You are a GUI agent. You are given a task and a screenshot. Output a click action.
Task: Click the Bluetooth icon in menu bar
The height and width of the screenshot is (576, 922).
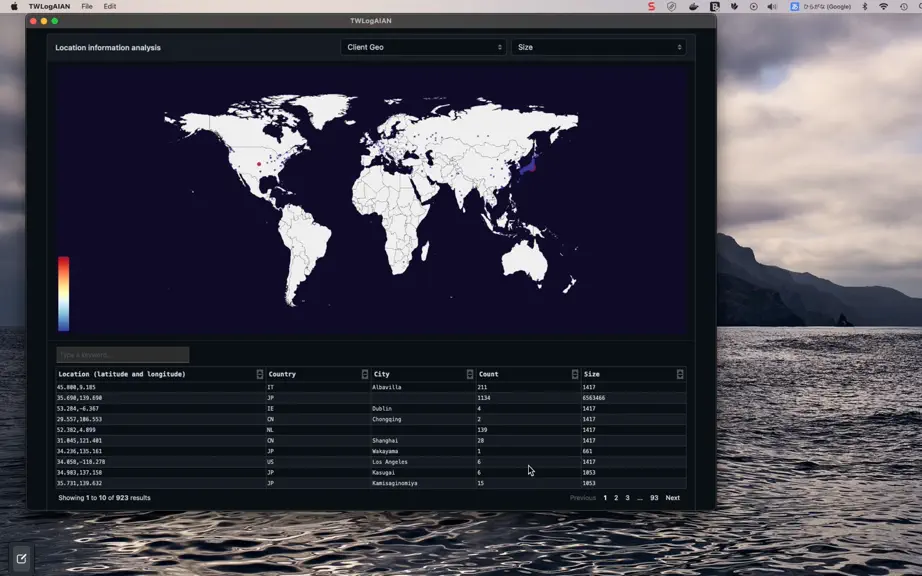tap(864, 6)
